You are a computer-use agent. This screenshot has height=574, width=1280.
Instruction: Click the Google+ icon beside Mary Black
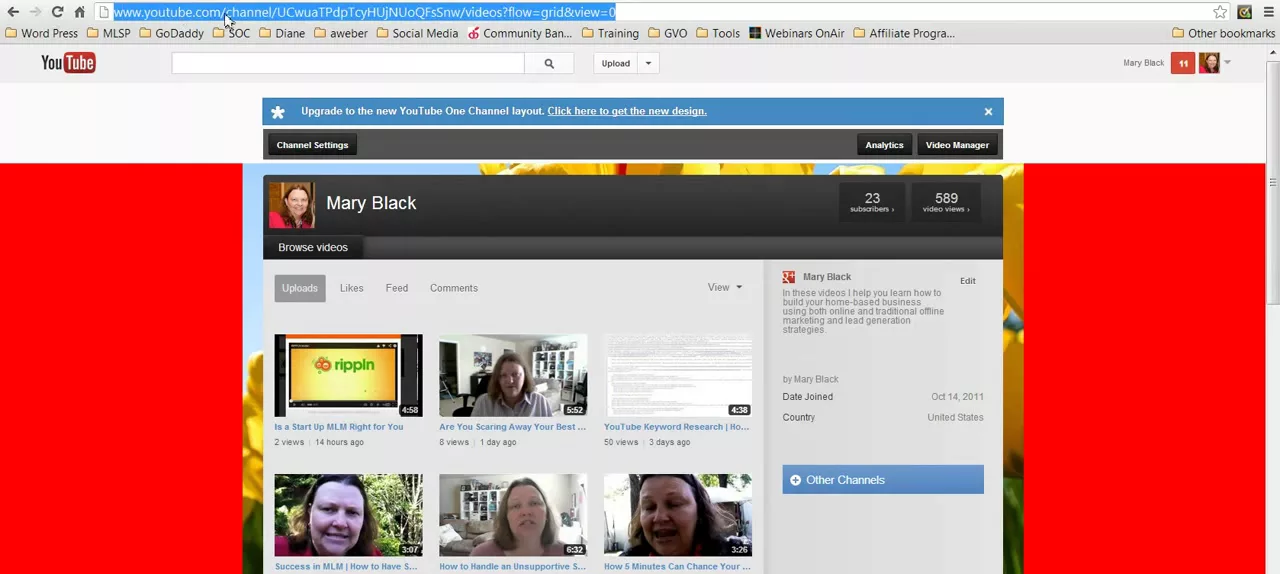[789, 277]
